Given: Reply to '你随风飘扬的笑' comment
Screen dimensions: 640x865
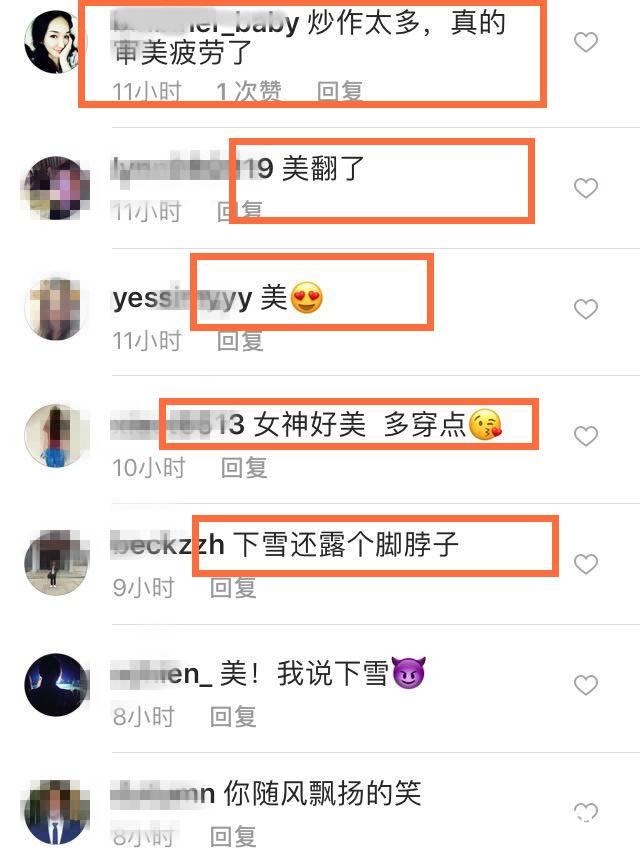Looking at the screenshot, I should [x=233, y=837].
